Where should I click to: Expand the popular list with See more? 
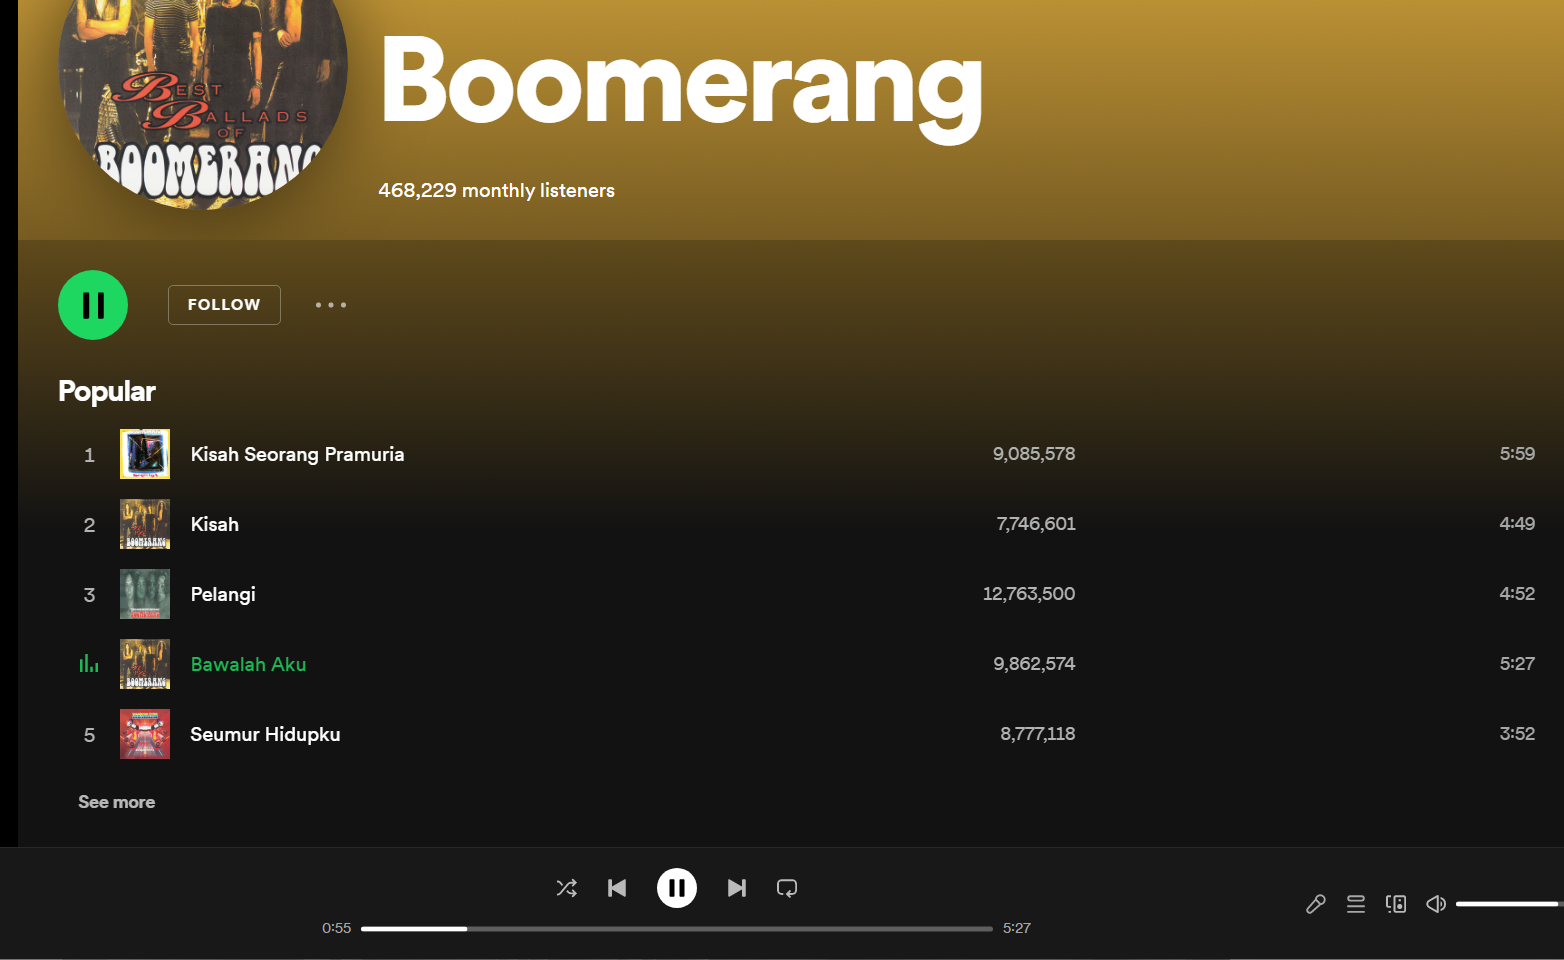tap(117, 802)
